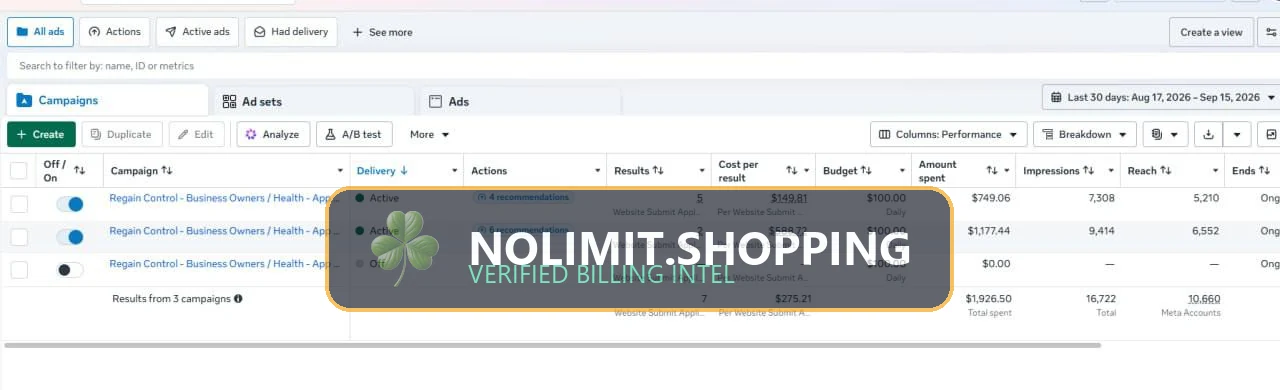Show All ads view
This screenshot has width=1280, height=390.
tap(40, 32)
